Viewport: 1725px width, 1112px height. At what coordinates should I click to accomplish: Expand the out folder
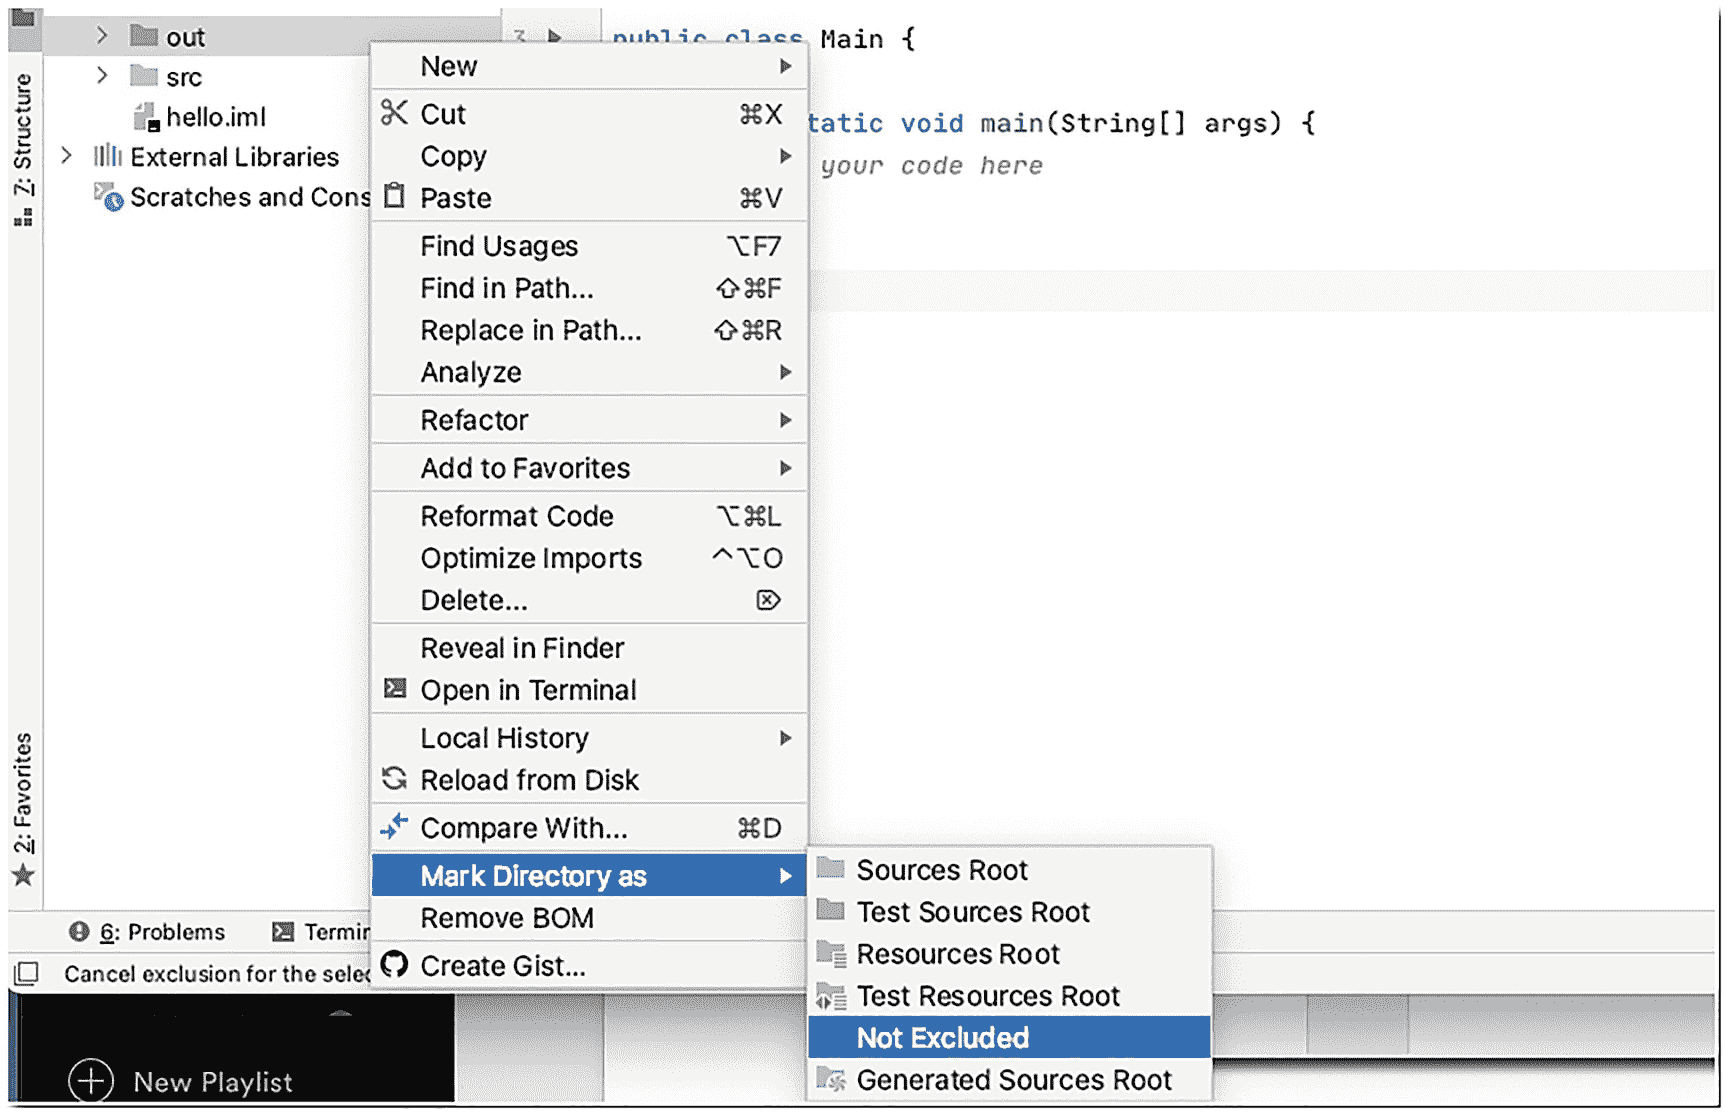point(102,36)
